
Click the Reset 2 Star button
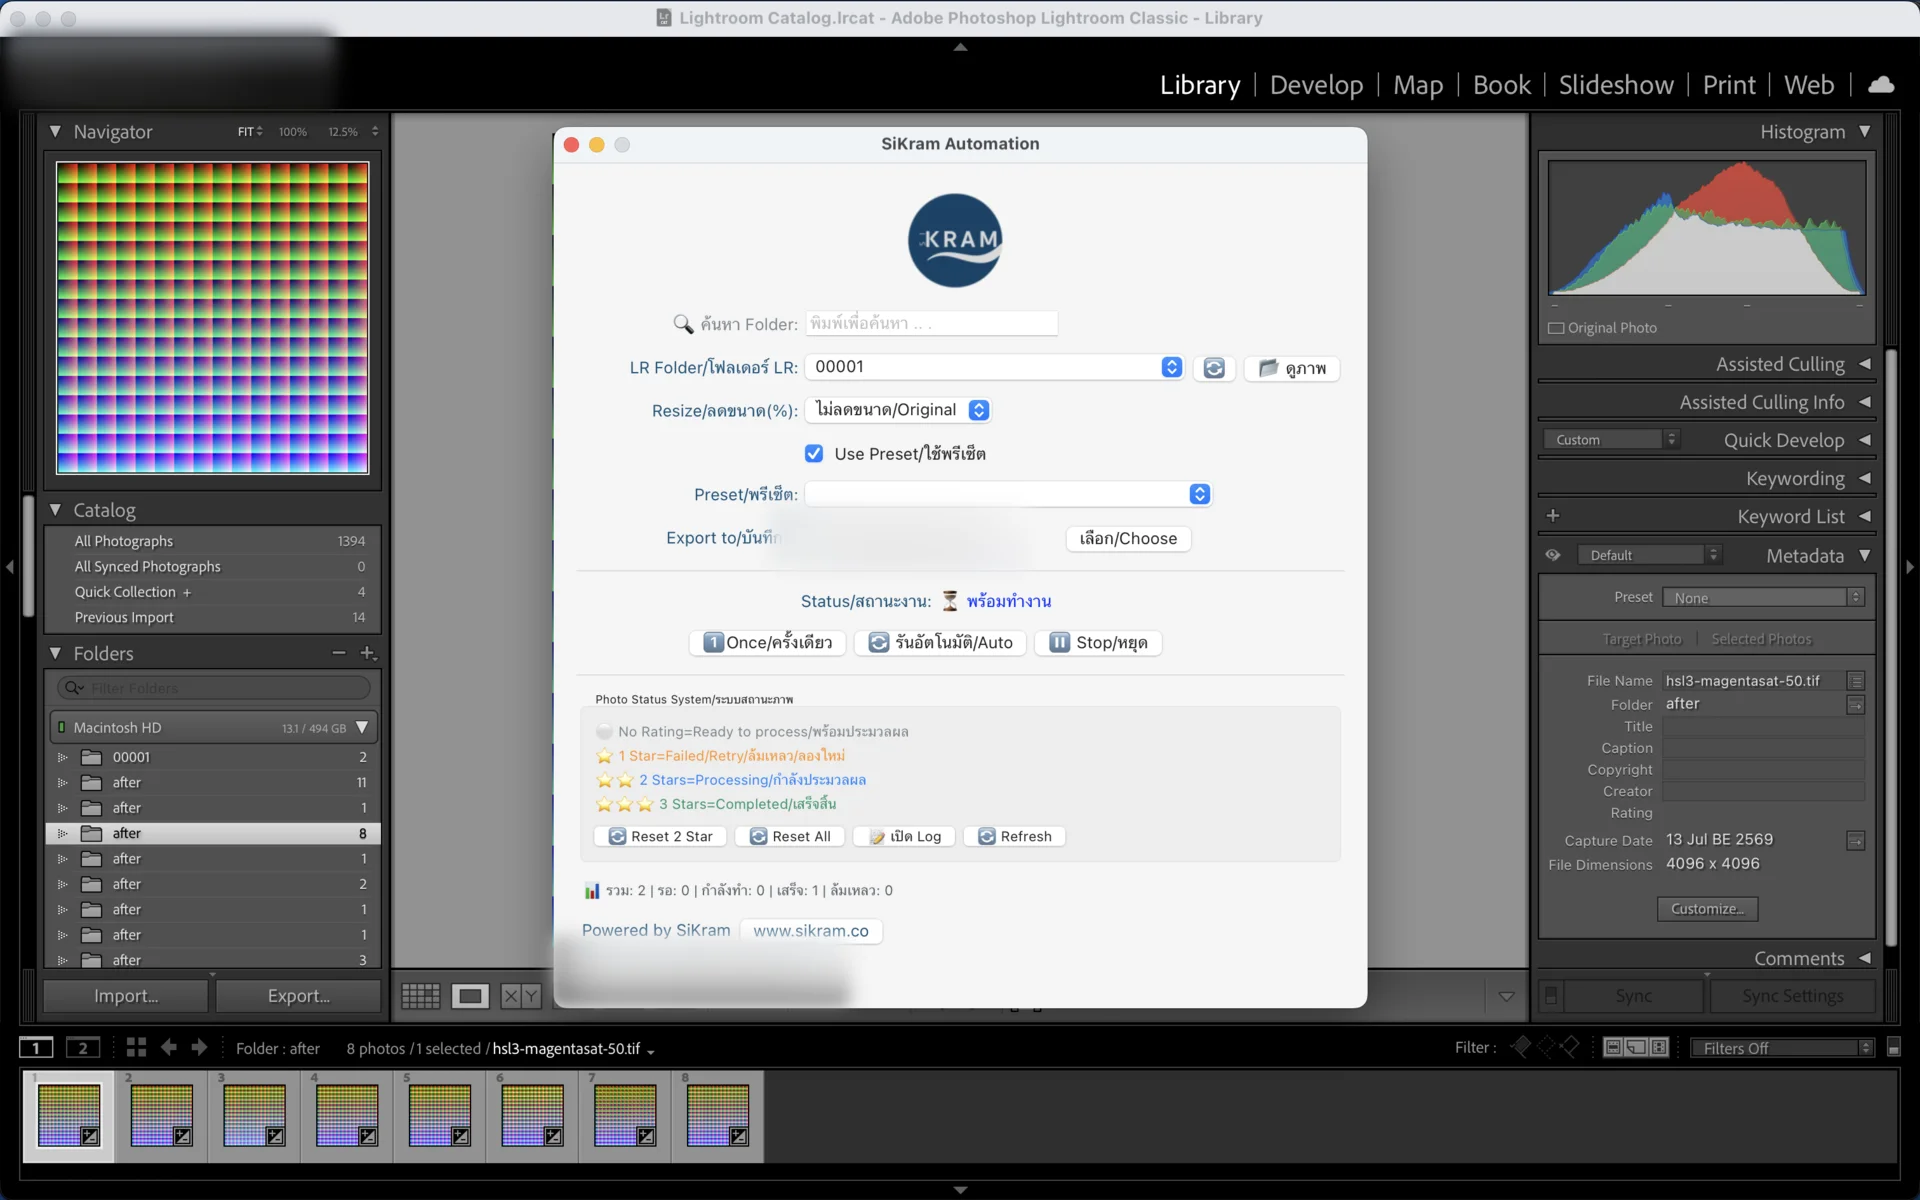click(661, 836)
